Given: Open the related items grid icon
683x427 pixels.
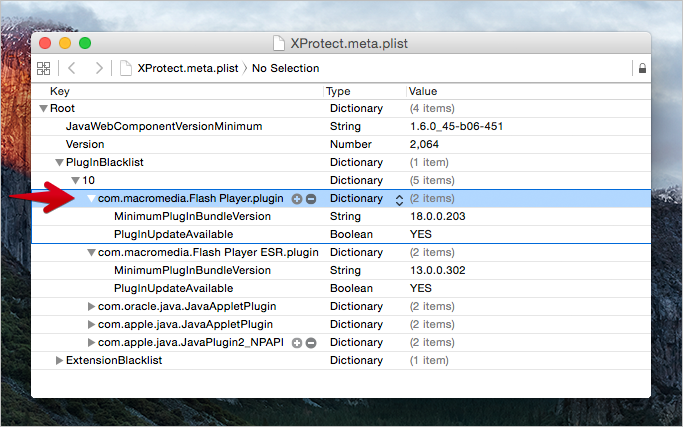Looking at the screenshot, I should [x=43, y=68].
